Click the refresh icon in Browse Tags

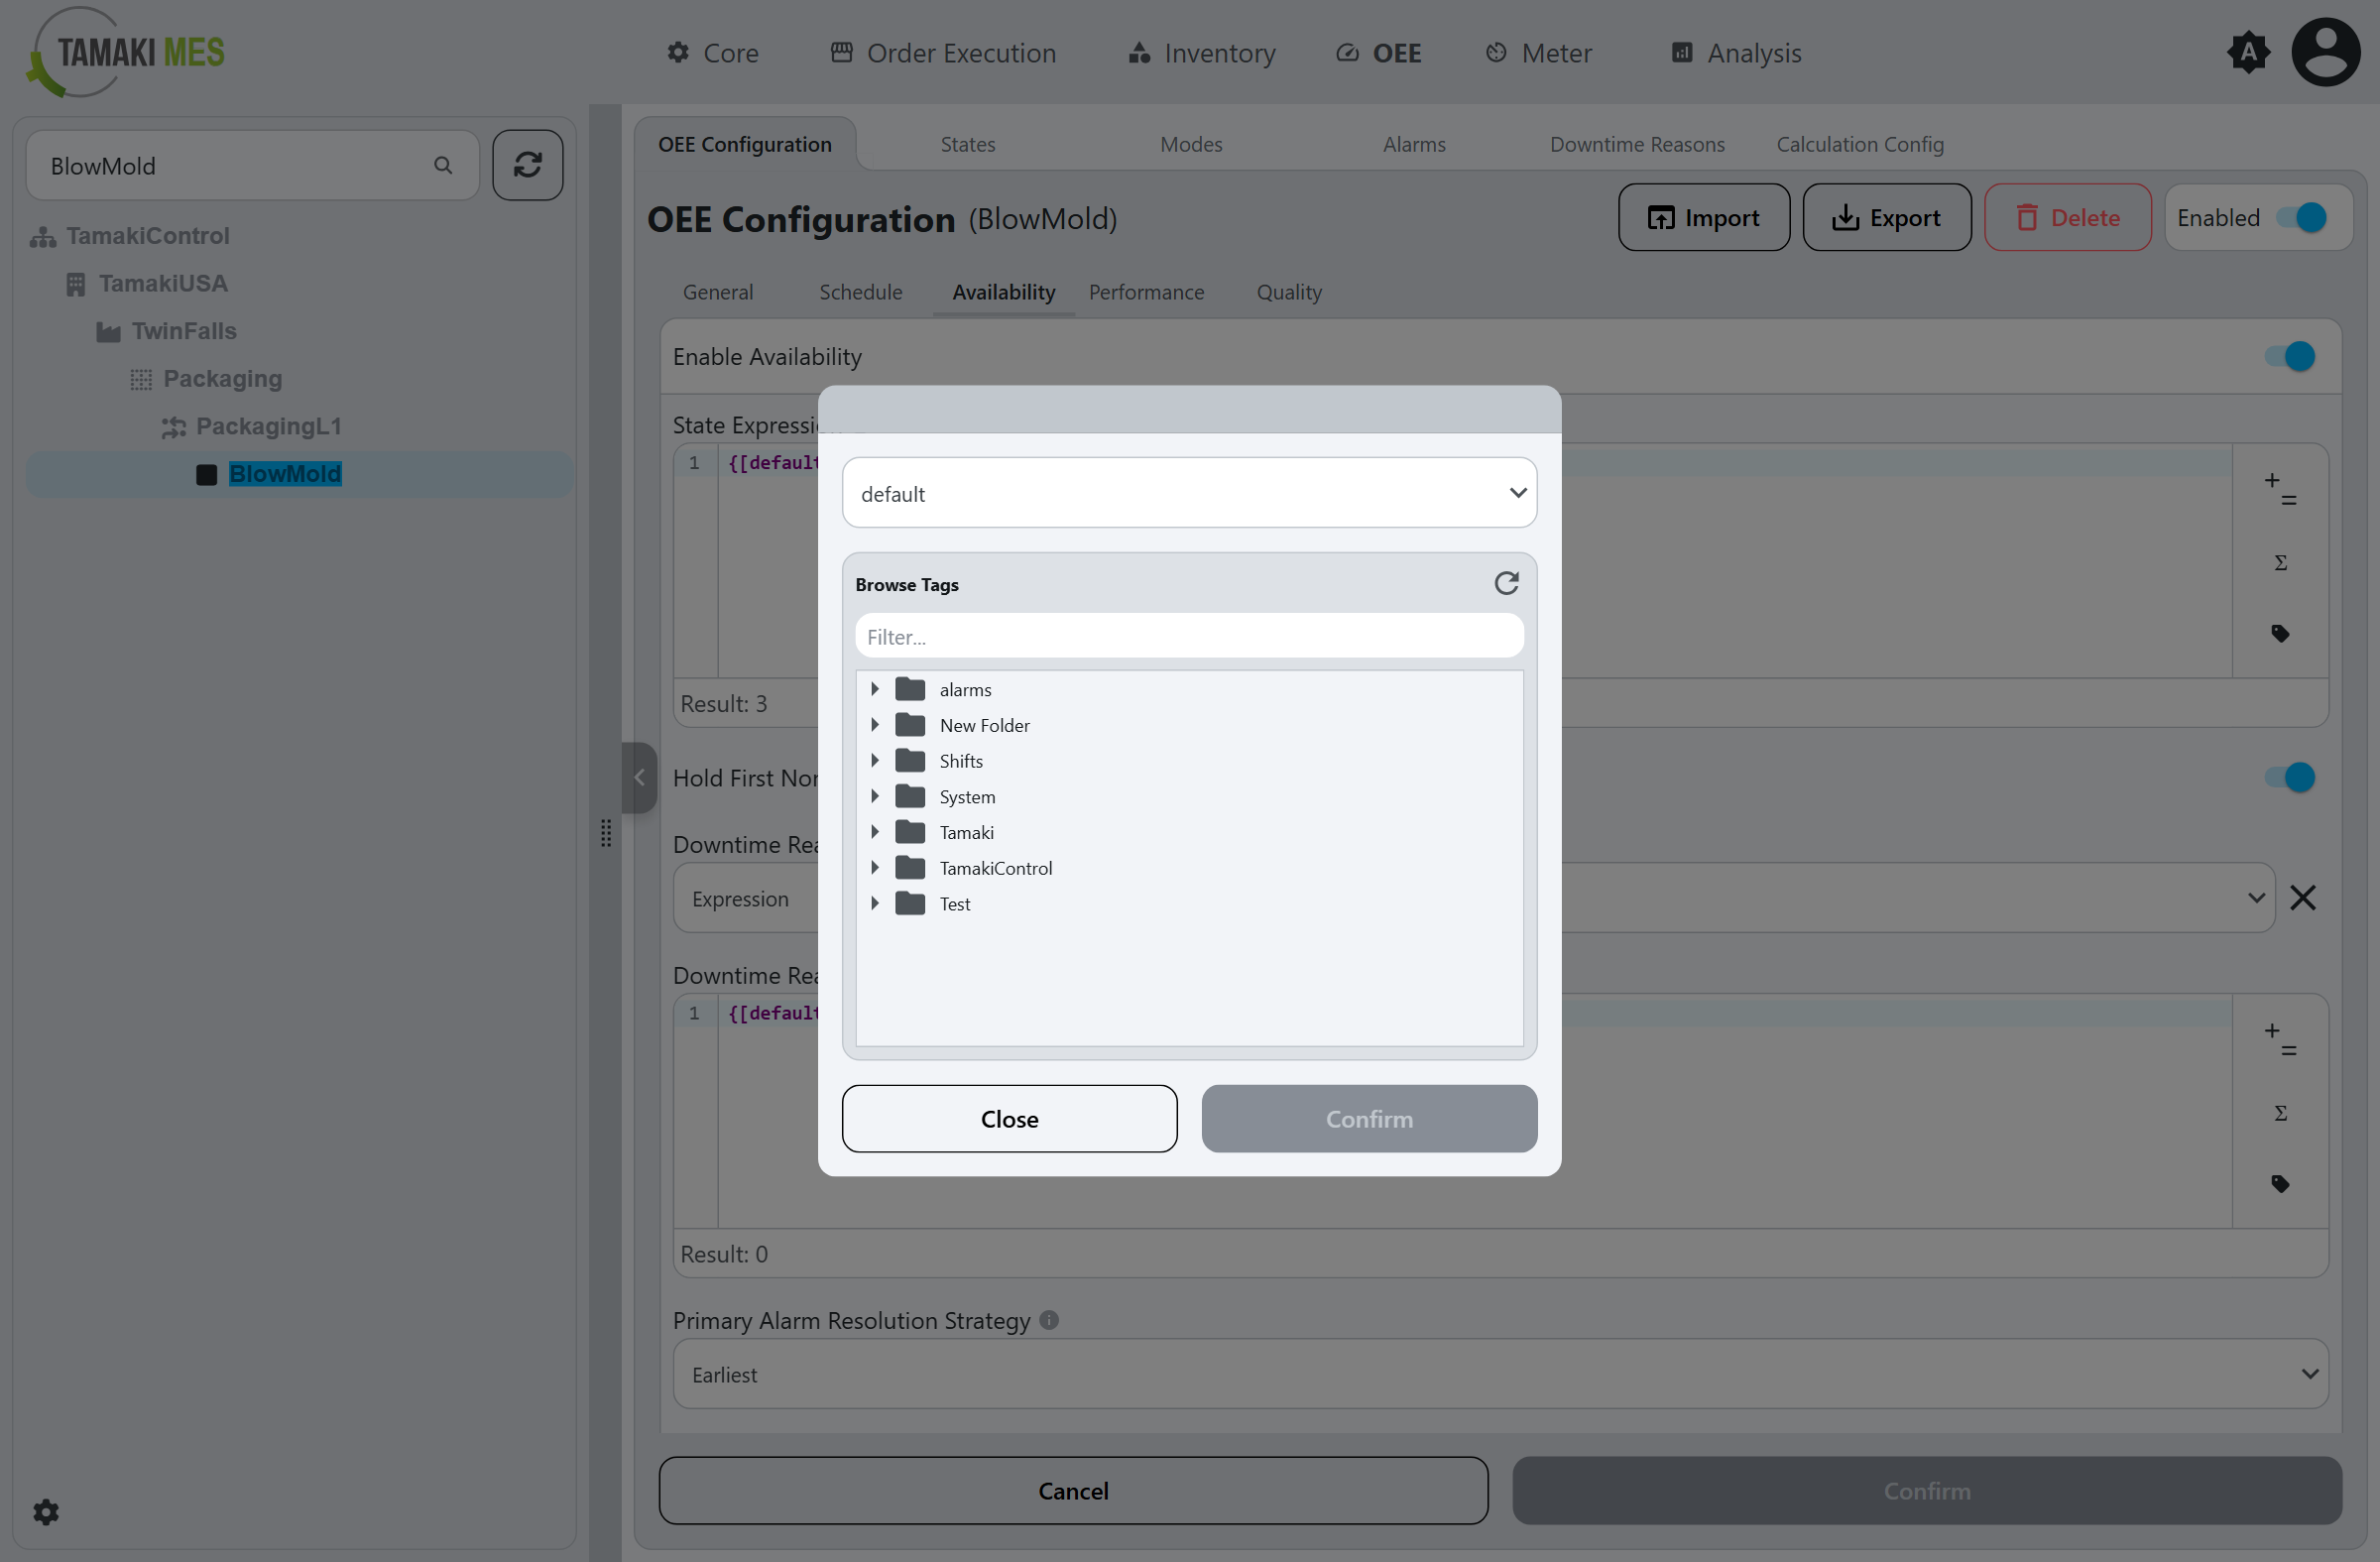tap(1506, 583)
